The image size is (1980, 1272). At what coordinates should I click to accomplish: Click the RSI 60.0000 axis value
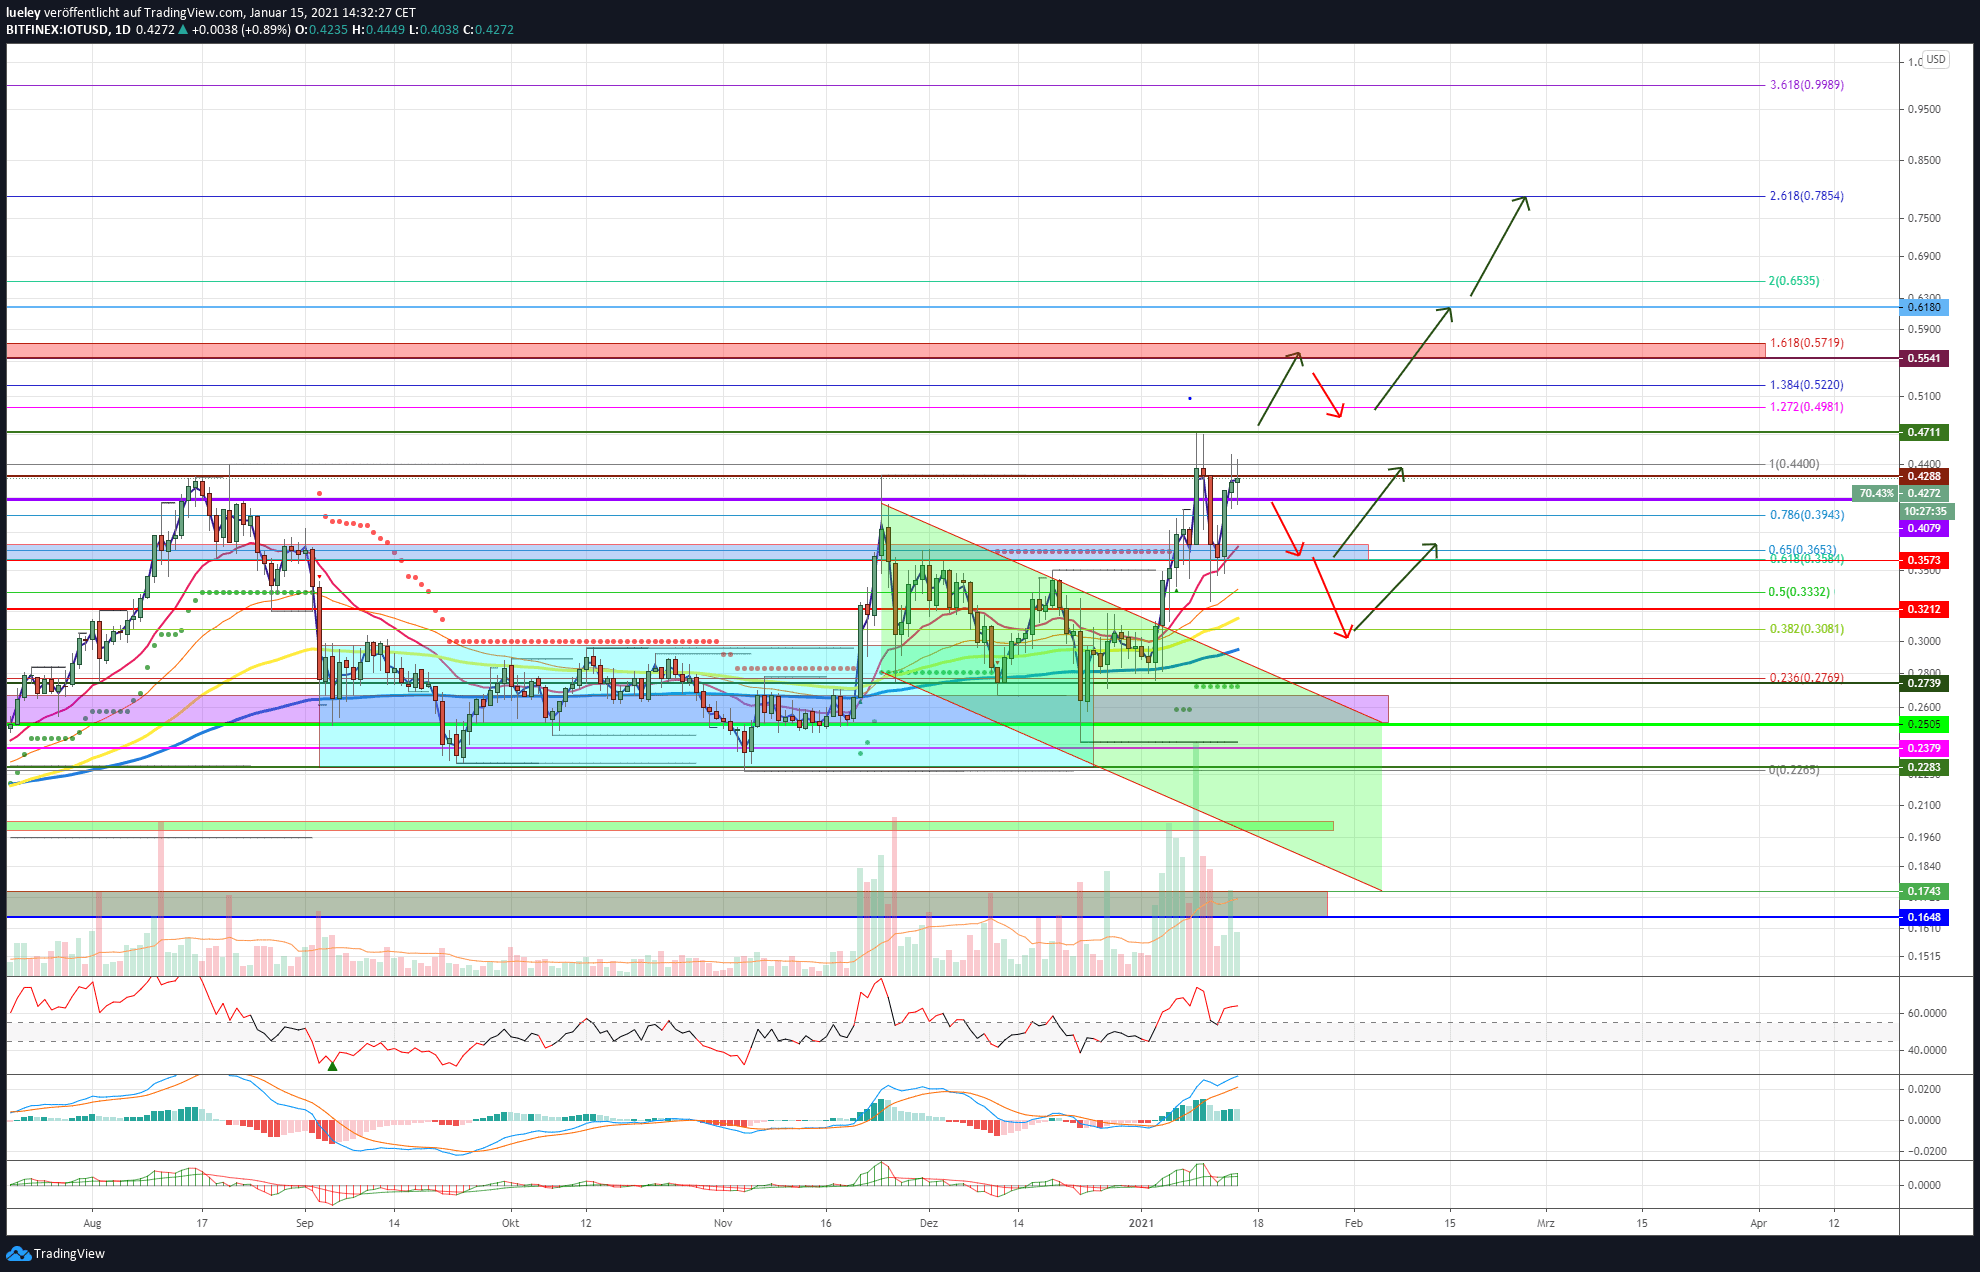click(x=1927, y=1013)
